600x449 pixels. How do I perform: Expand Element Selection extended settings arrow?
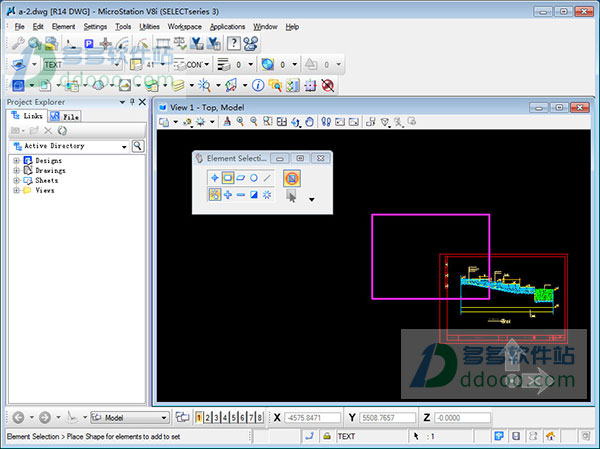[311, 199]
